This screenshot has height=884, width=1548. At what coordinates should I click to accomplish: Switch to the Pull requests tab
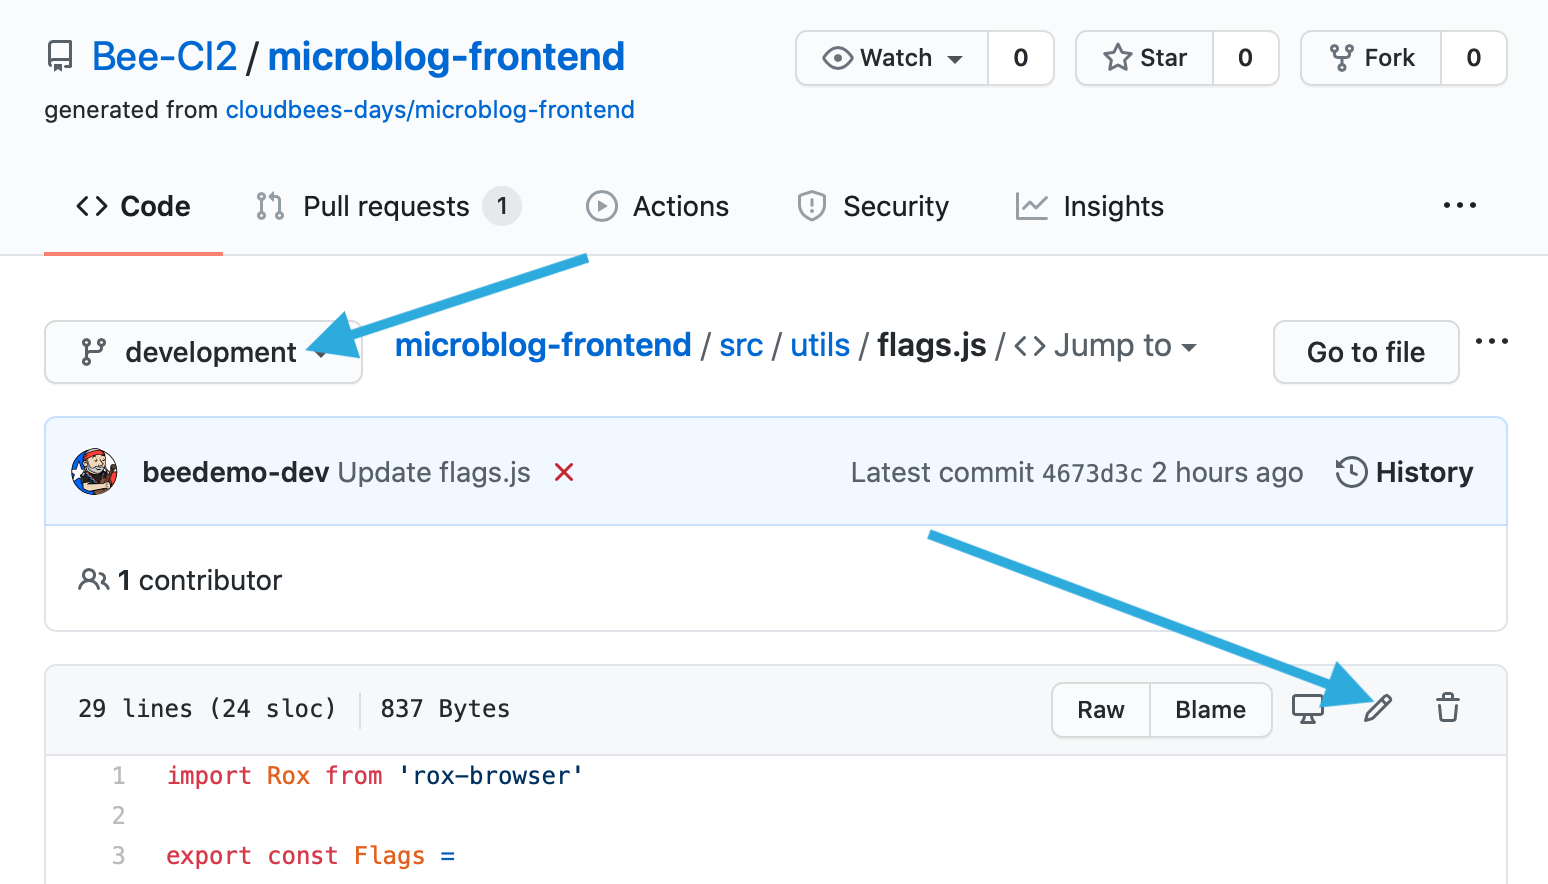coord(386,206)
